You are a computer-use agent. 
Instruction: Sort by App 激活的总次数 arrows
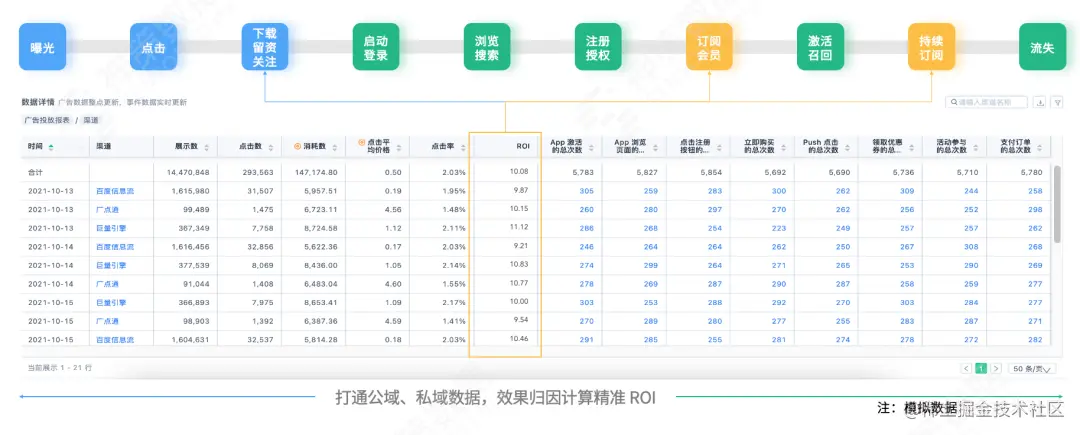[591, 147]
